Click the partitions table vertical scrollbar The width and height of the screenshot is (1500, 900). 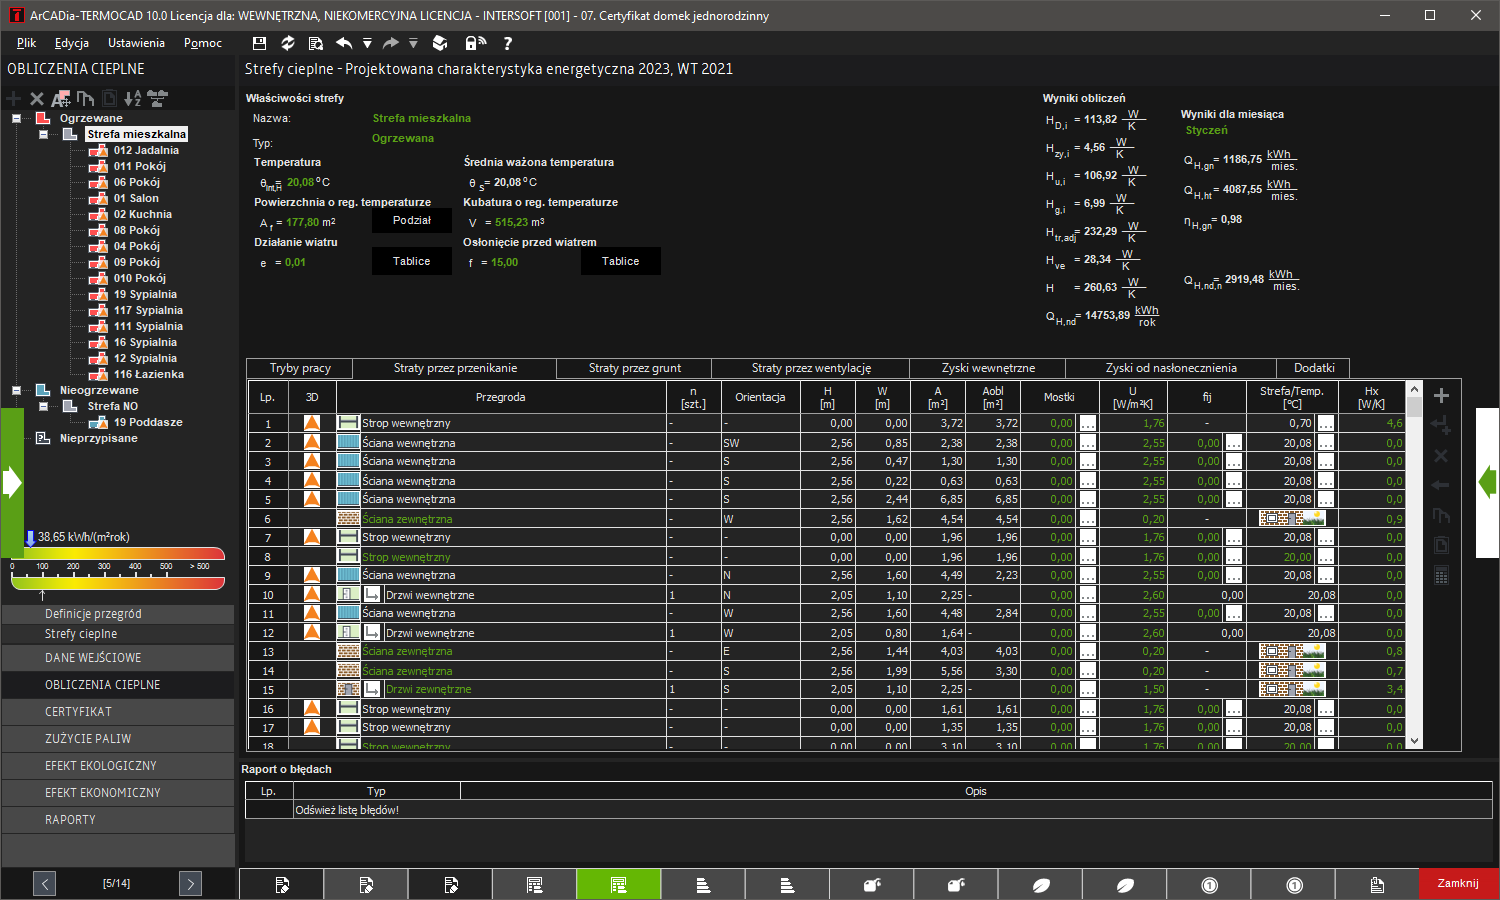coord(1414,565)
